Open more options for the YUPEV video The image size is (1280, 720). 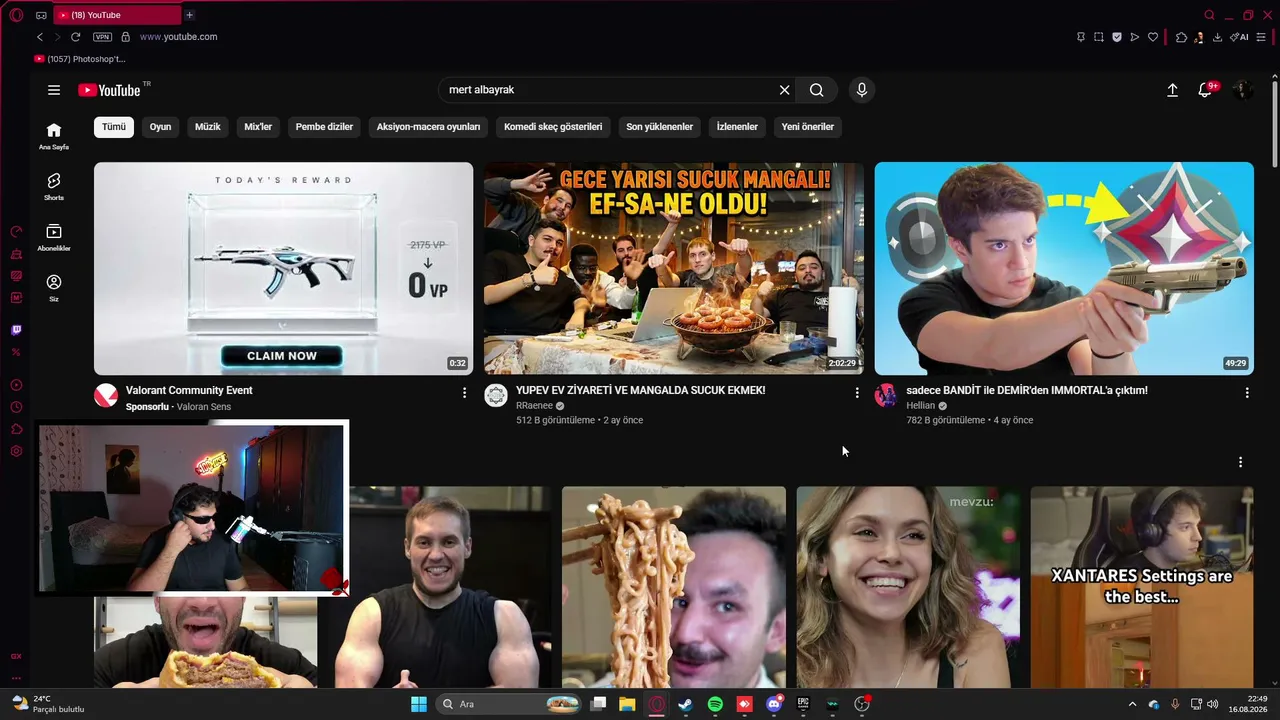857,393
